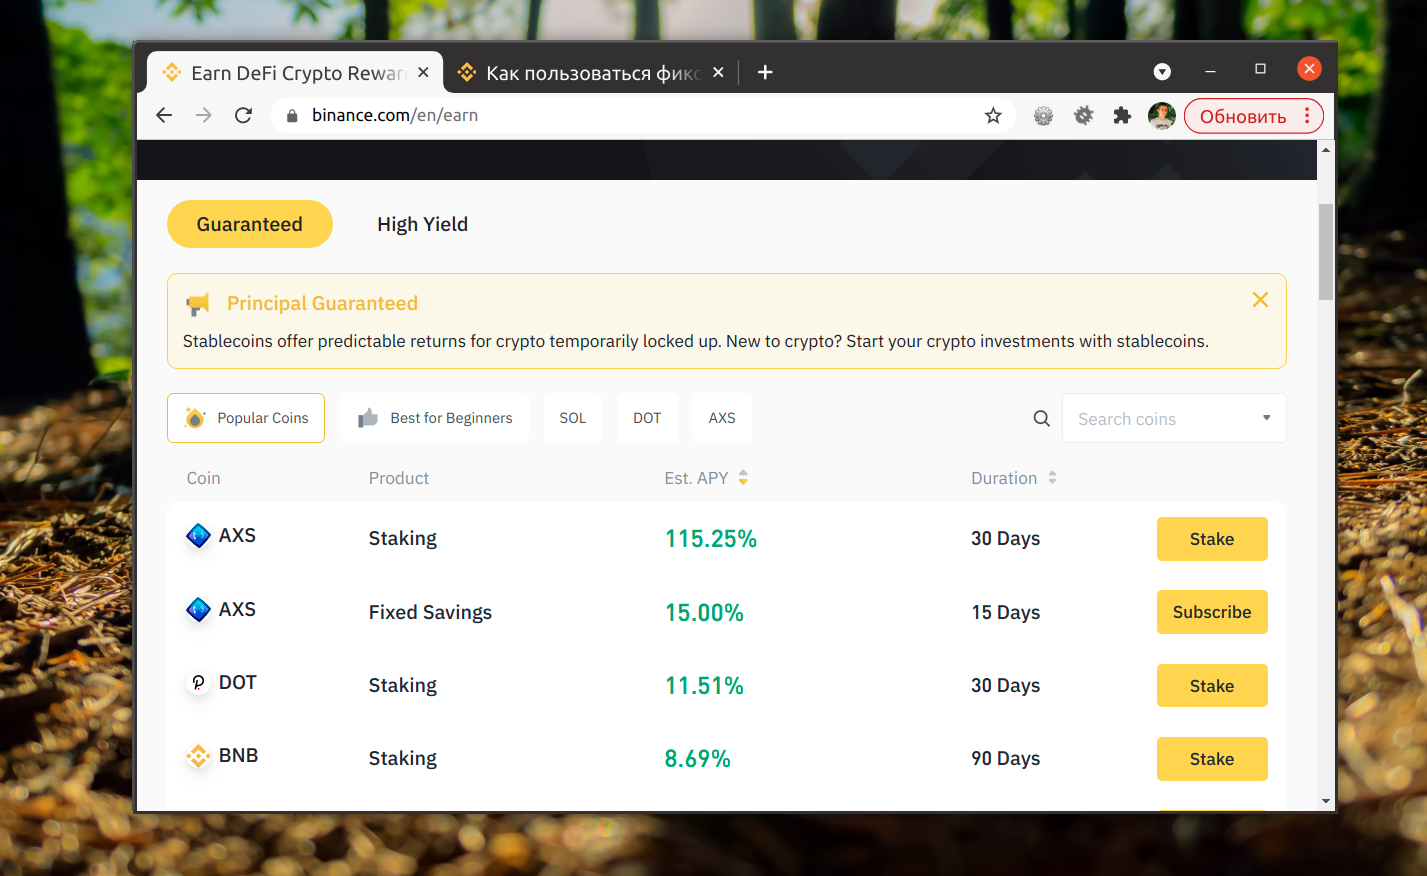Click the 15.00% APY value
This screenshot has width=1427, height=876.
pyautogui.click(x=705, y=612)
